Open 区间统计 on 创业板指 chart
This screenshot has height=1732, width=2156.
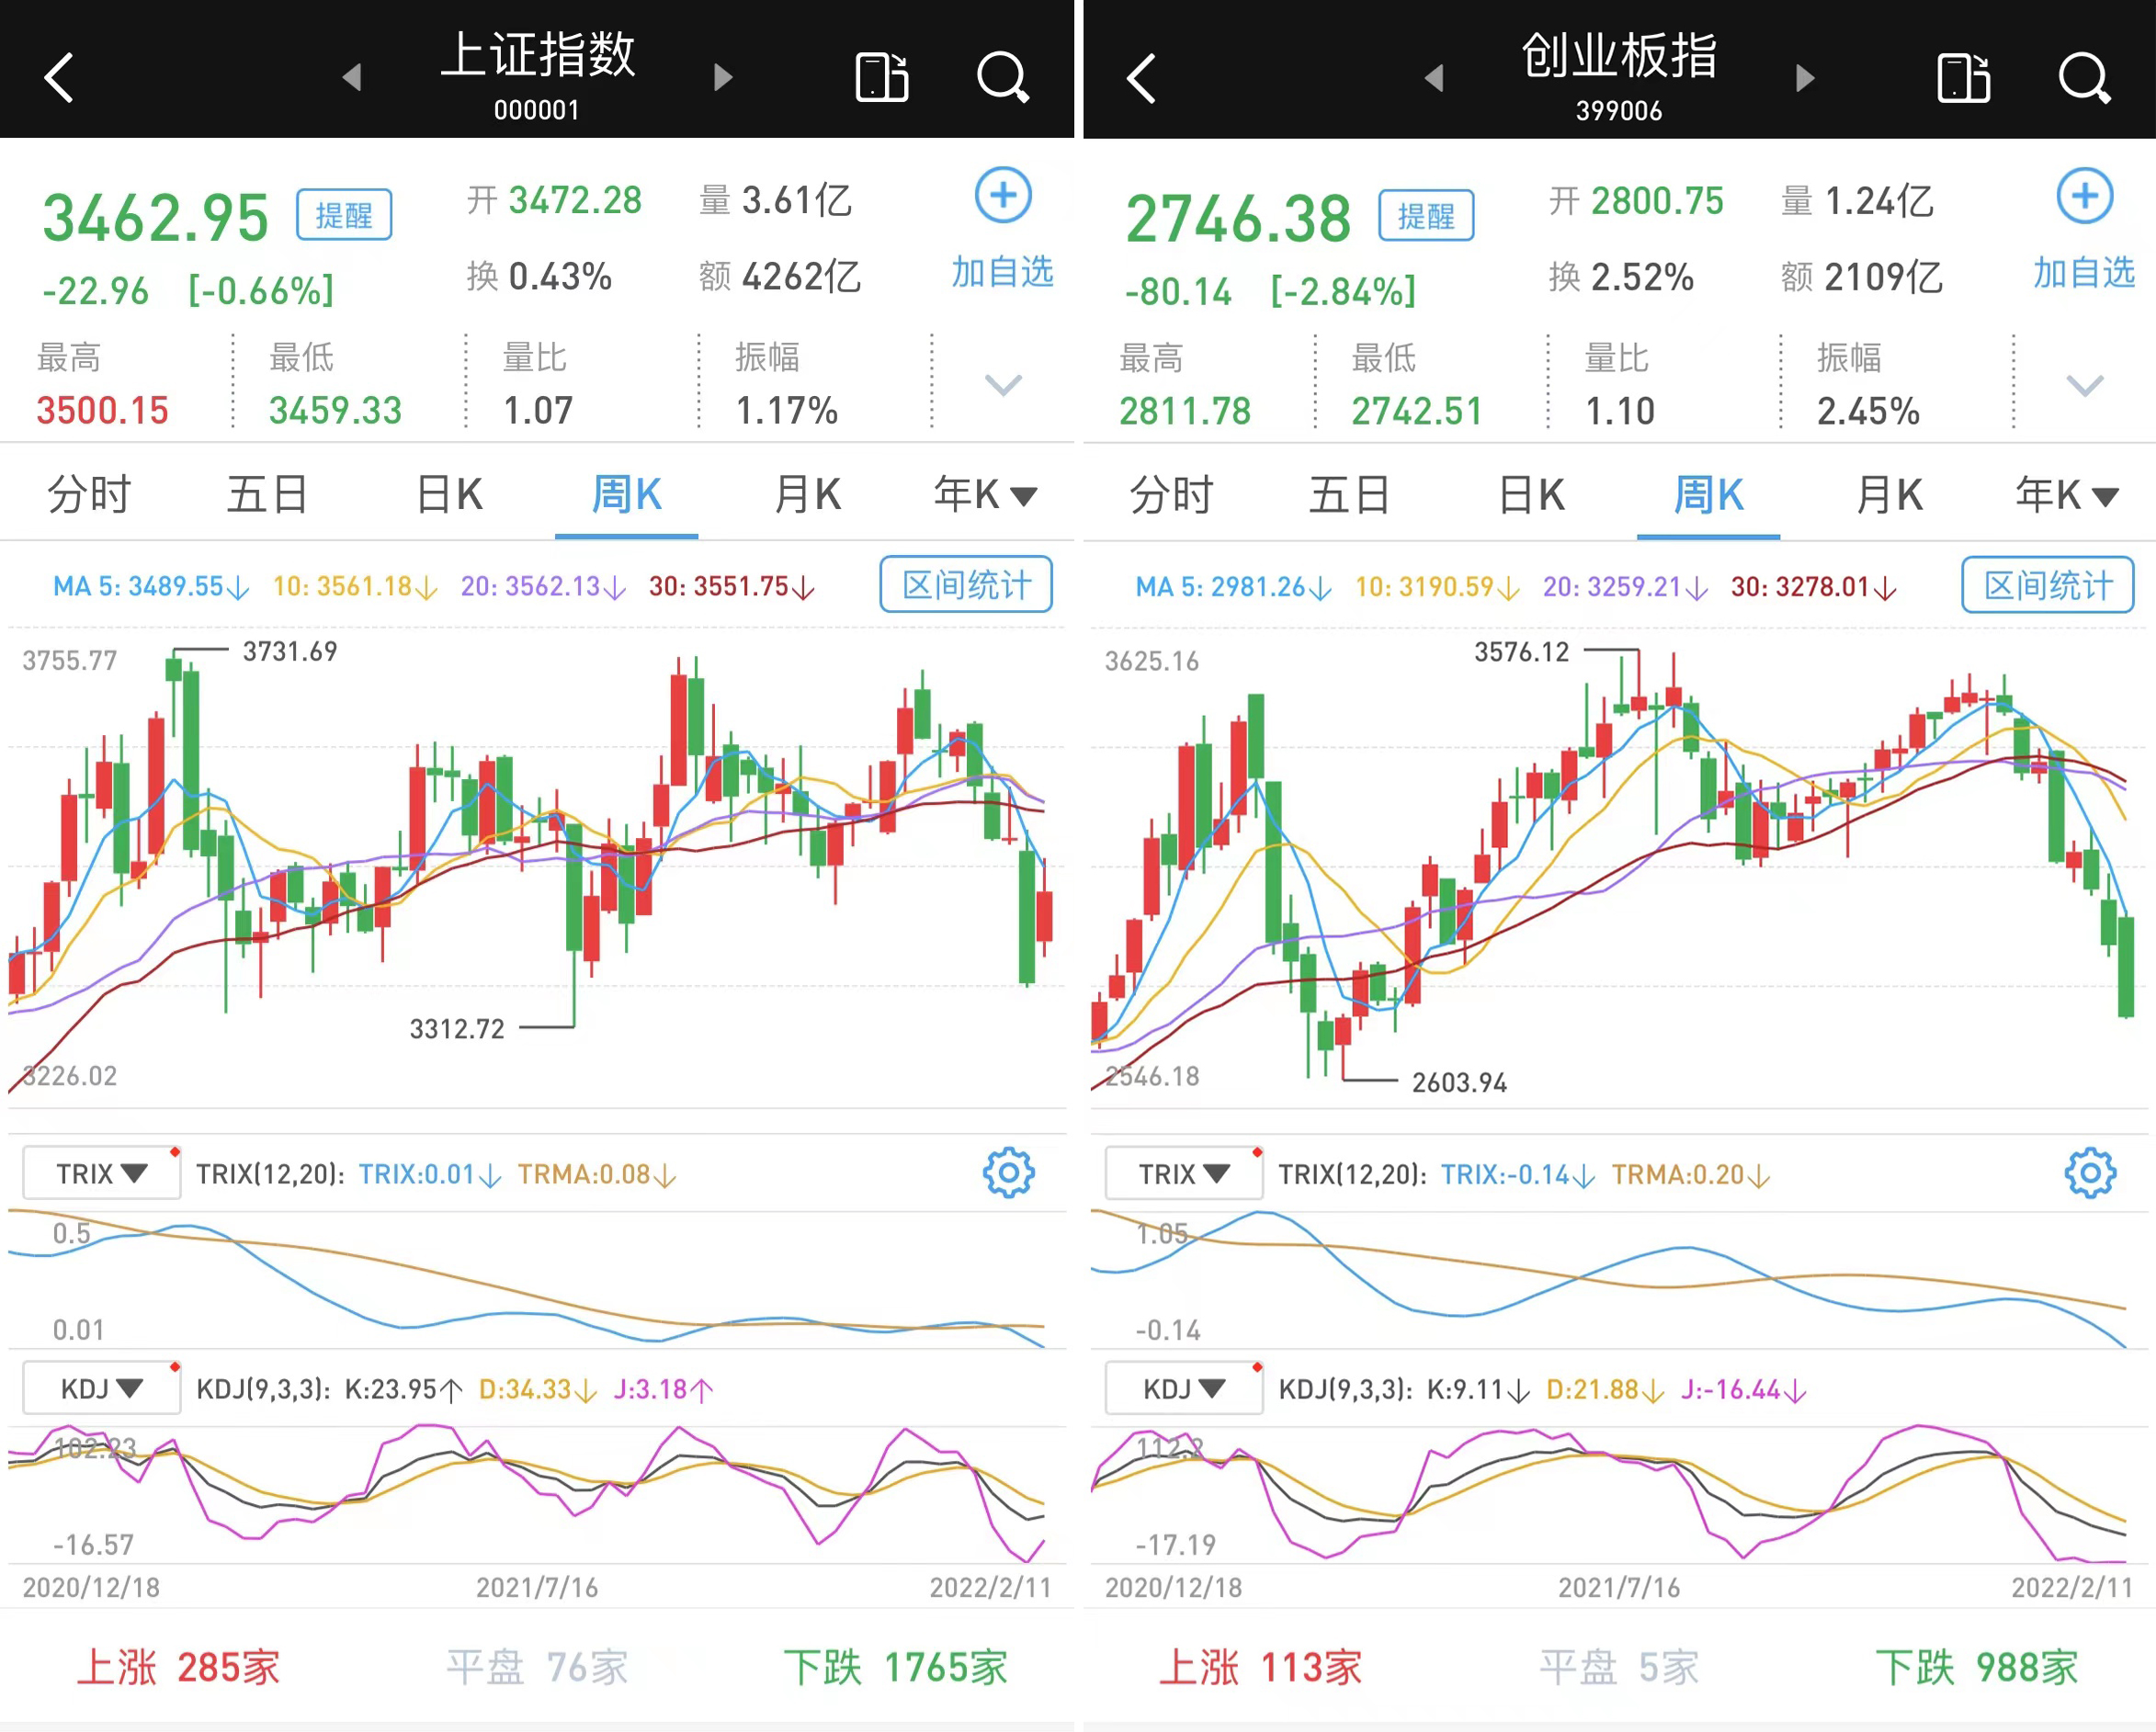(2048, 585)
